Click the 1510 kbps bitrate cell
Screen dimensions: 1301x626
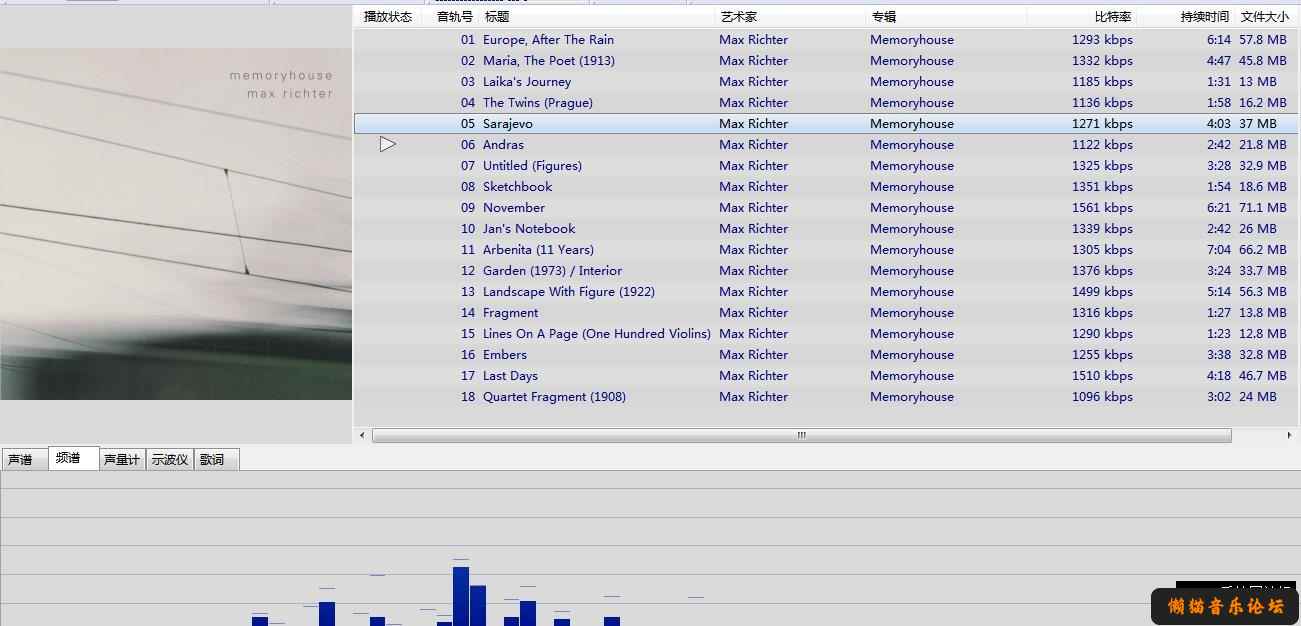pos(1102,376)
